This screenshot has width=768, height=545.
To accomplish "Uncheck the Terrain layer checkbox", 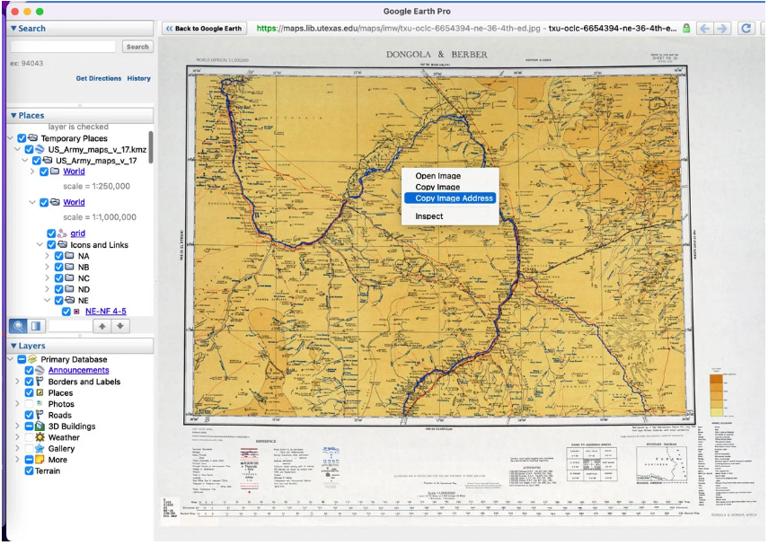I will [29, 471].
